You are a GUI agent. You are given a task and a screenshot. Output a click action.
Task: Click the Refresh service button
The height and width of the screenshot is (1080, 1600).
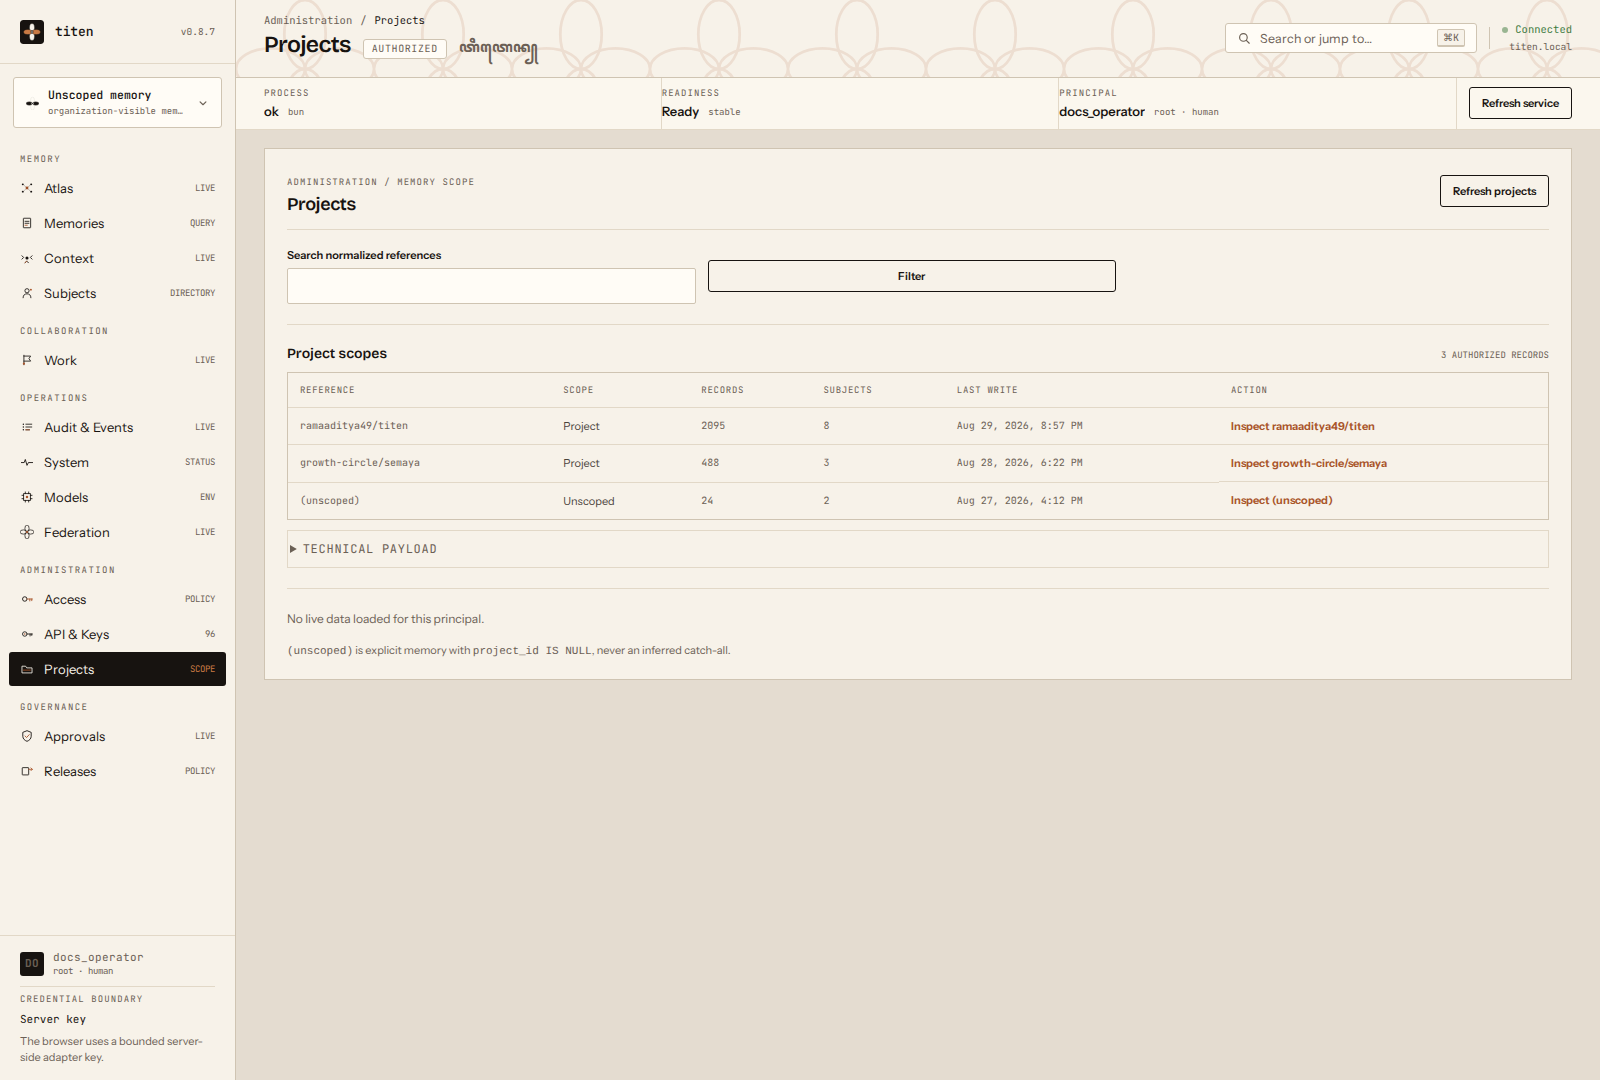click(x=1520, y=103)
